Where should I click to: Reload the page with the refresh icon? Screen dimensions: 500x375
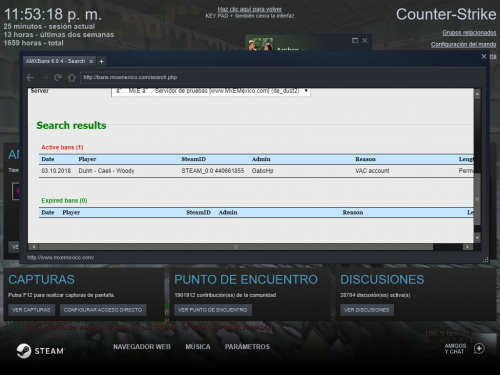(x=58, y=78)
